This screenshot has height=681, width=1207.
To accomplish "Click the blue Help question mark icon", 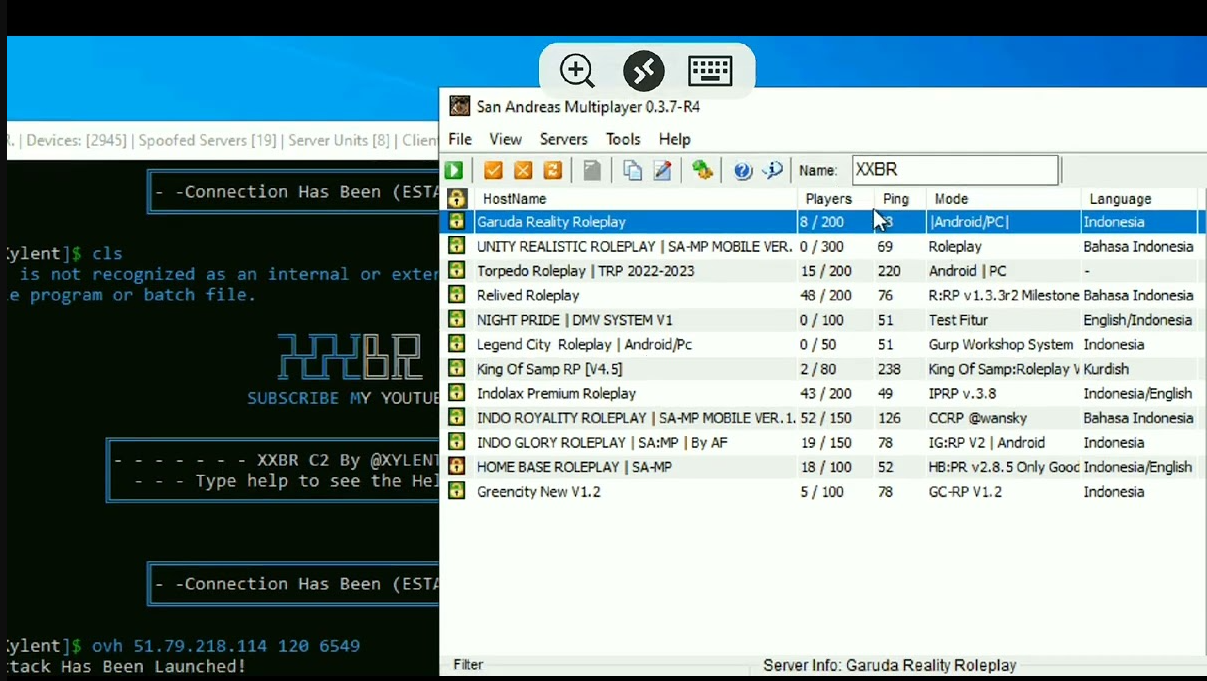I will (742, 171).
